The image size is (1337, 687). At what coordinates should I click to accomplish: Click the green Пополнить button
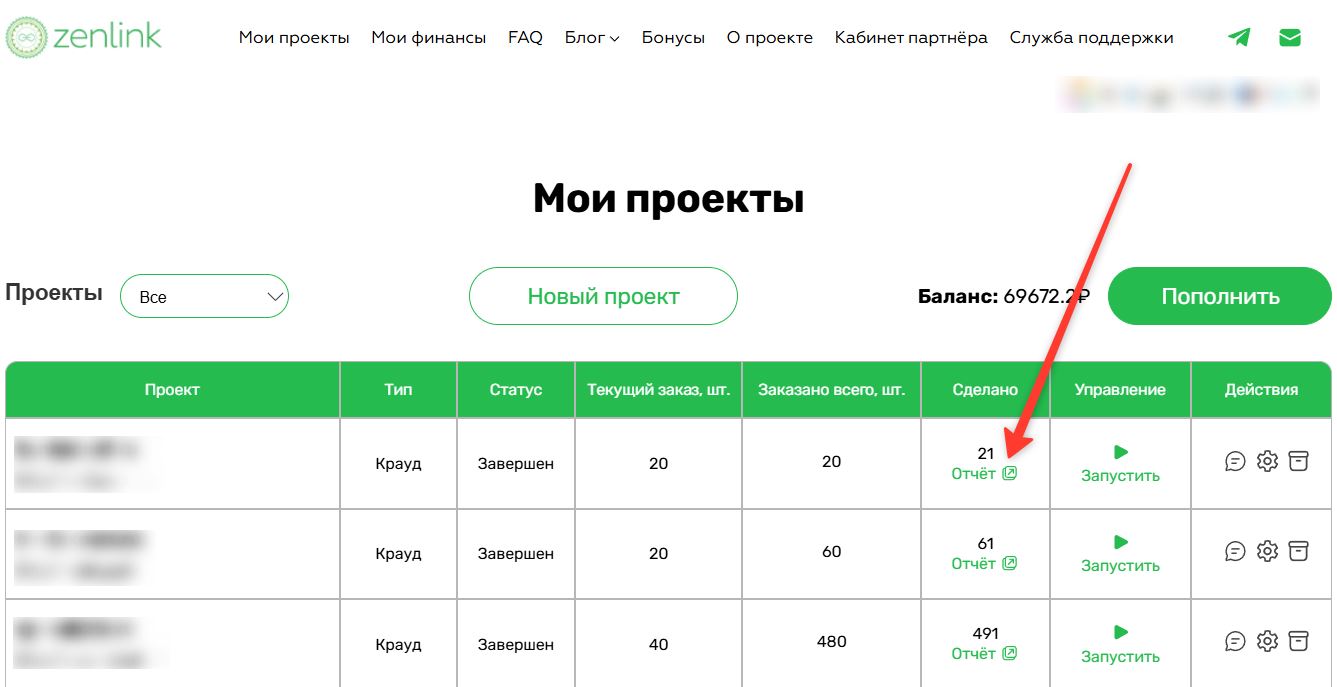(1219, 296)
